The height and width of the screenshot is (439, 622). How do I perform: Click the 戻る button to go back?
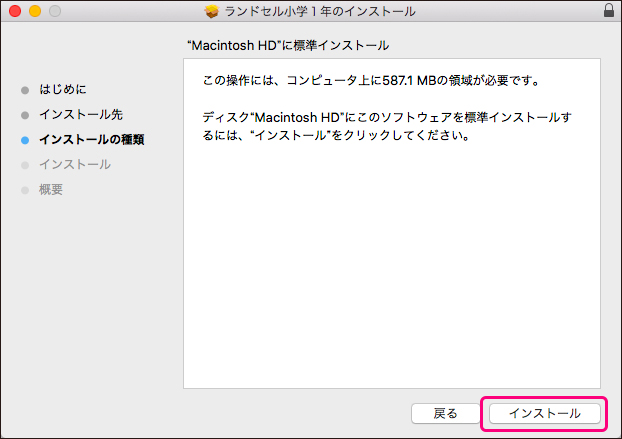click(445, 414)
